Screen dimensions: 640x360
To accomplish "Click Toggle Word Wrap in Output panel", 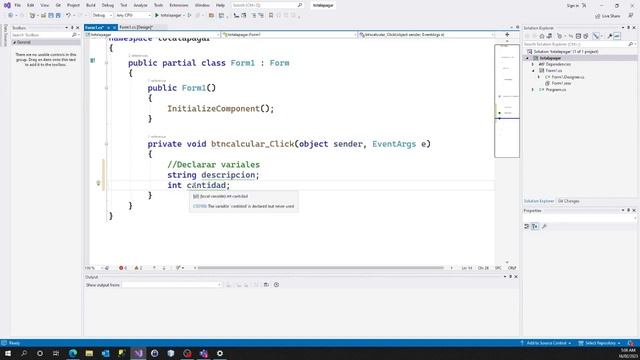I will tap(266, 285).
